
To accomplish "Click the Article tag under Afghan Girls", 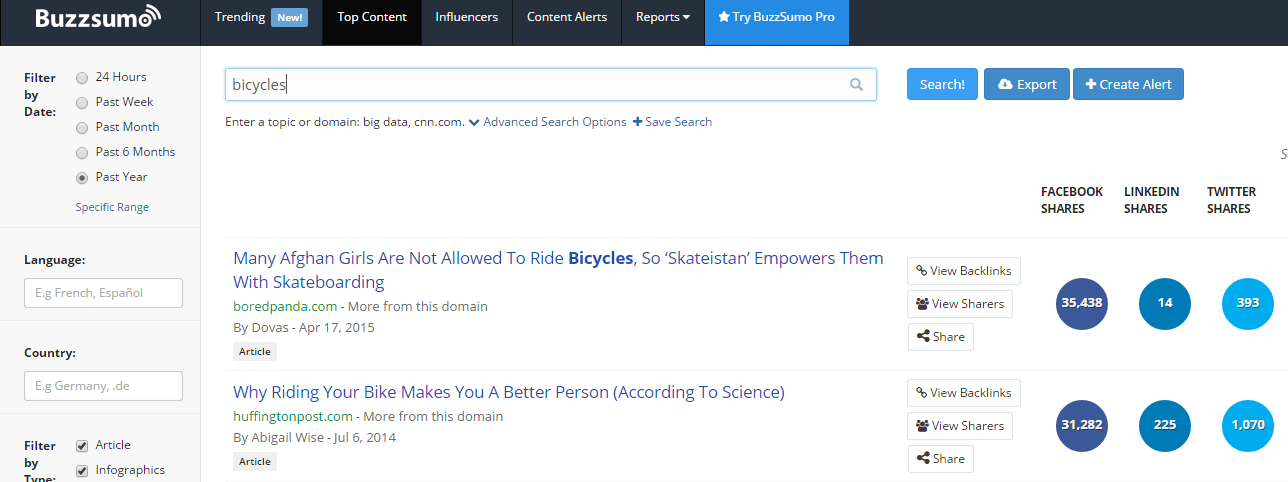I will [x=255, y=352].
